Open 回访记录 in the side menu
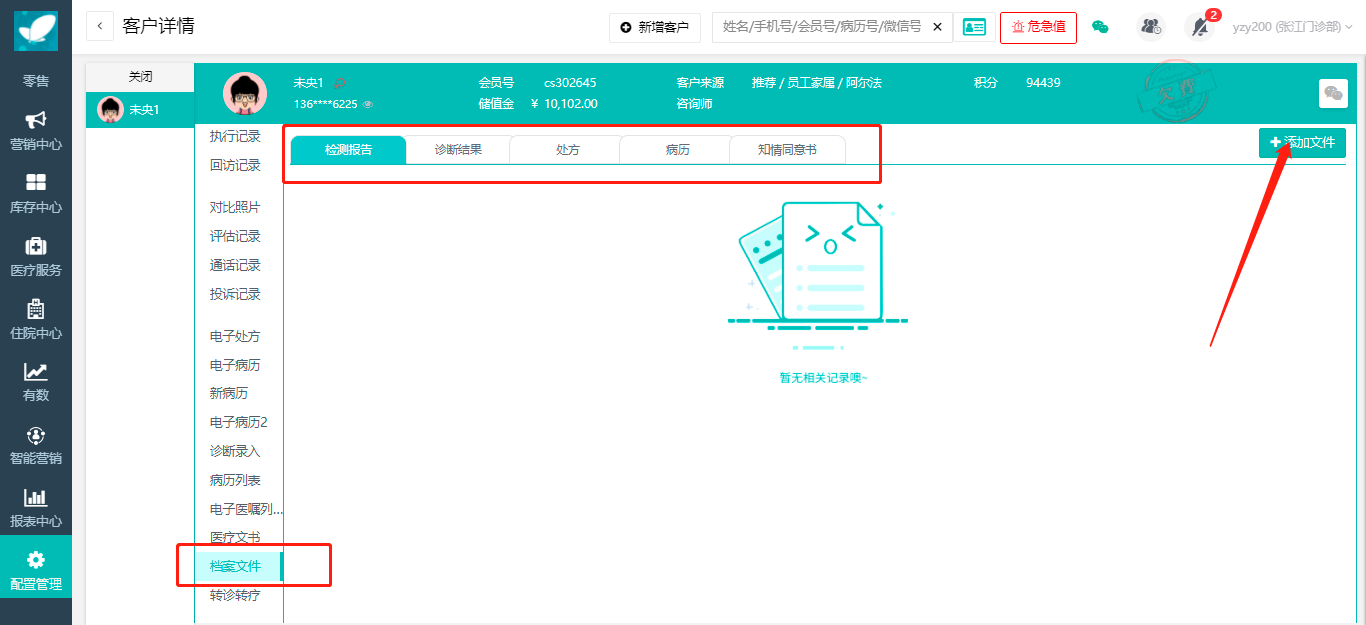 (235, 165)
